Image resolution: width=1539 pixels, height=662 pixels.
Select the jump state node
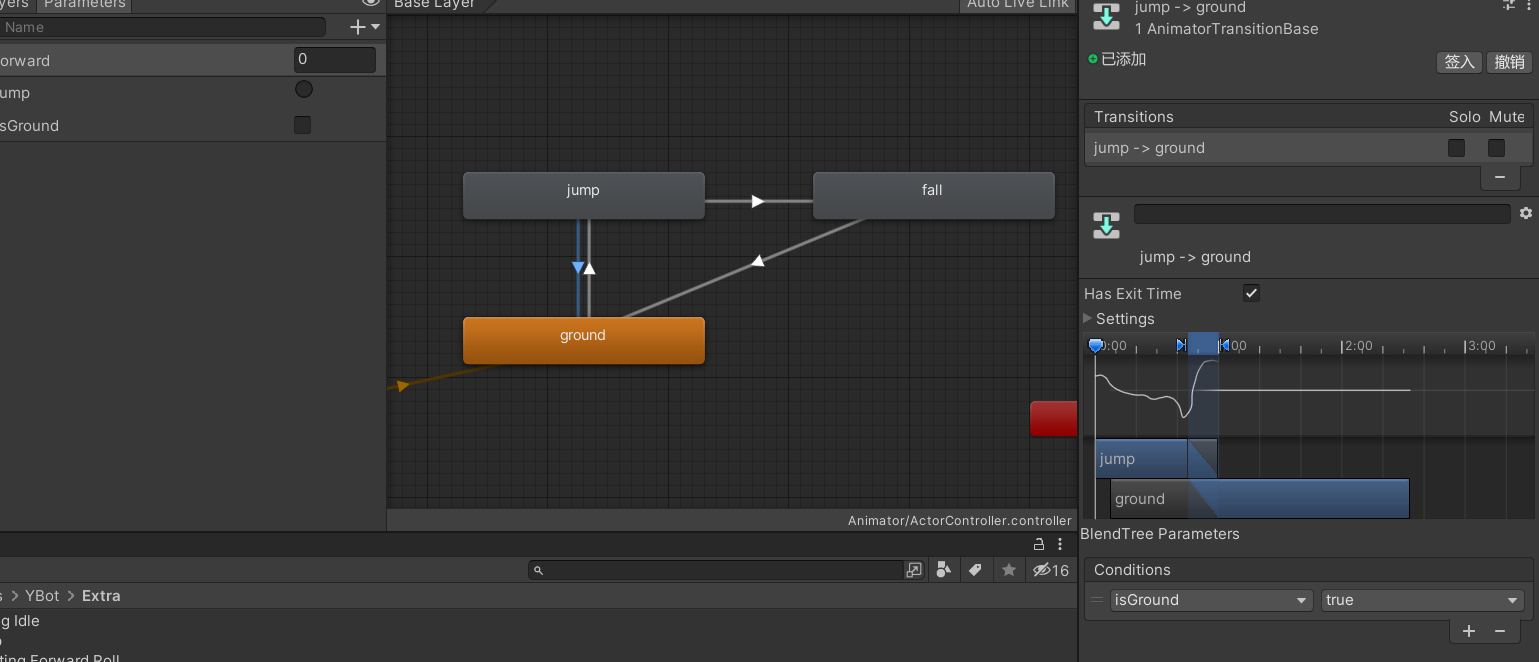(584, 195)
